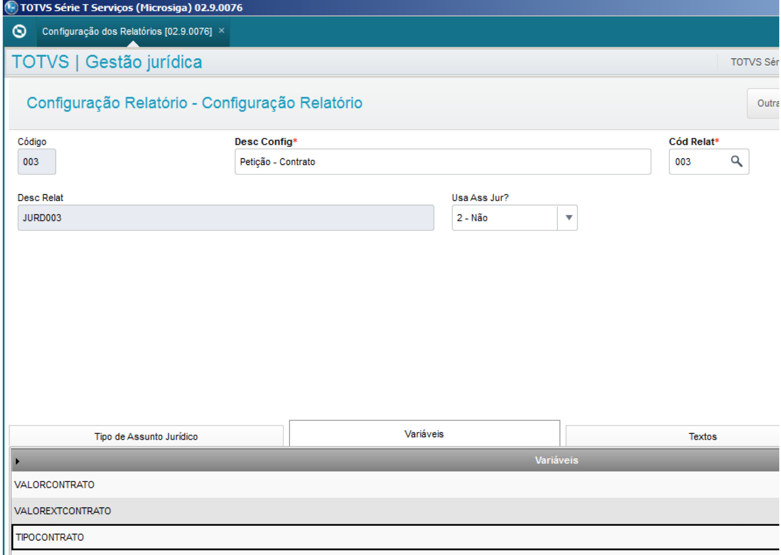This screenshot has height=555, width=781.
Task: Select the TIPOCONTRATO row
Action: tap(395, 537)
